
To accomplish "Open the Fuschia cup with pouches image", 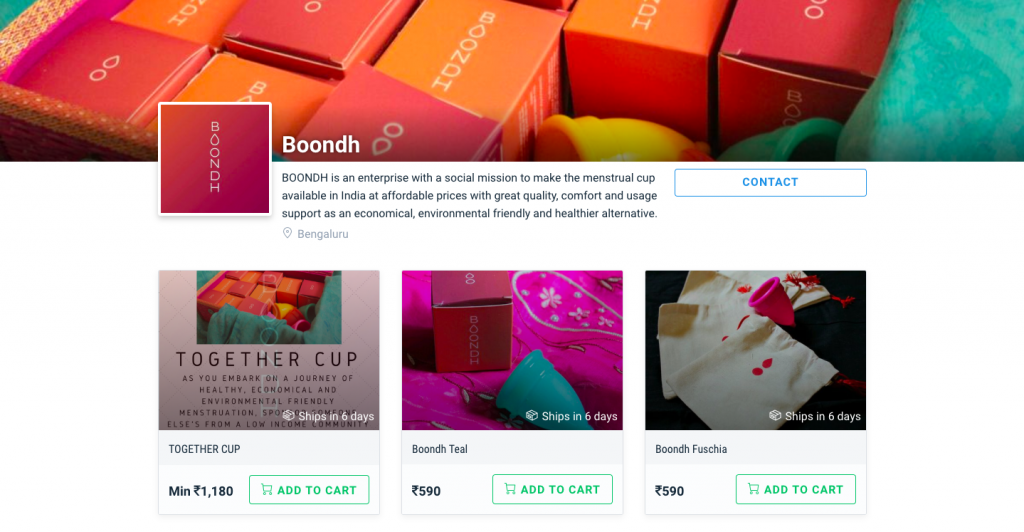I will tap(756, 350).
